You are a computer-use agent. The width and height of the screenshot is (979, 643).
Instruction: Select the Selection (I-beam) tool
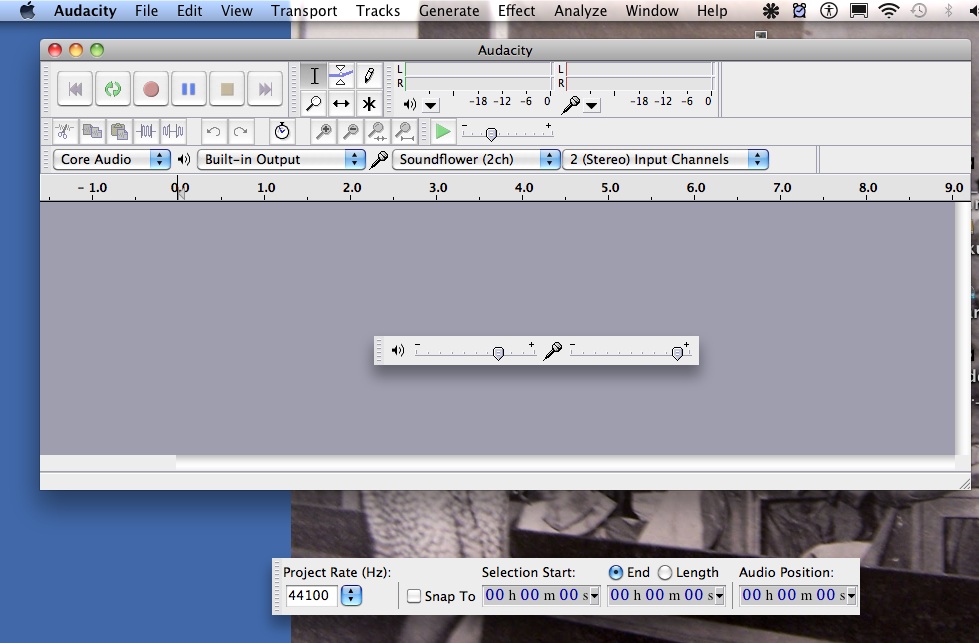coord(314,76)
